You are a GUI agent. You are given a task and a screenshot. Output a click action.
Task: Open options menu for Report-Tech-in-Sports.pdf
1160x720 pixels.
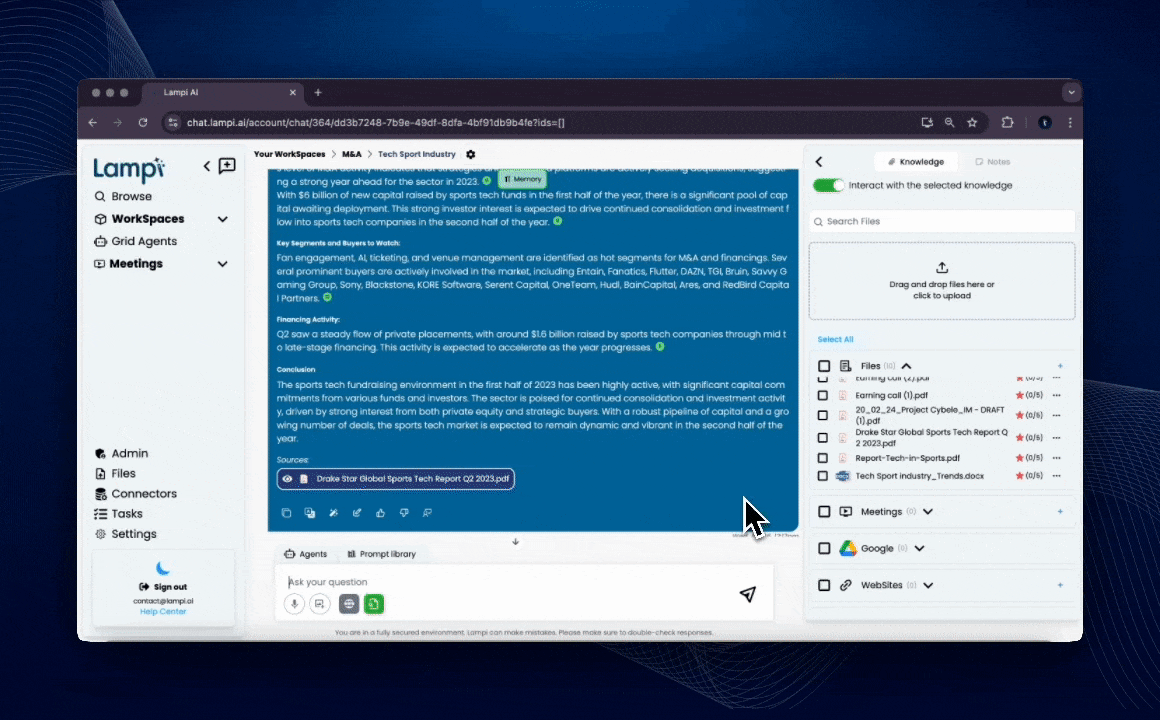point(1056,458)
